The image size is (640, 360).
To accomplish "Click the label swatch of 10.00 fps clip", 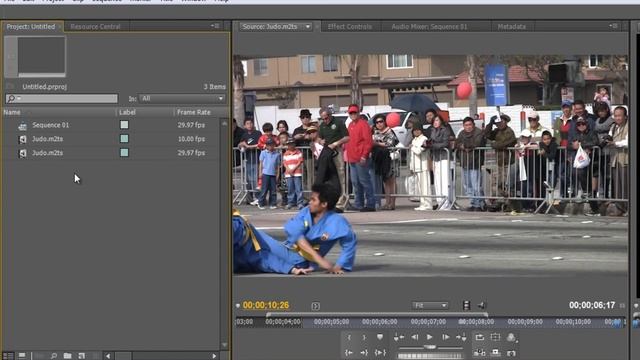I will [x=124, y=139].
